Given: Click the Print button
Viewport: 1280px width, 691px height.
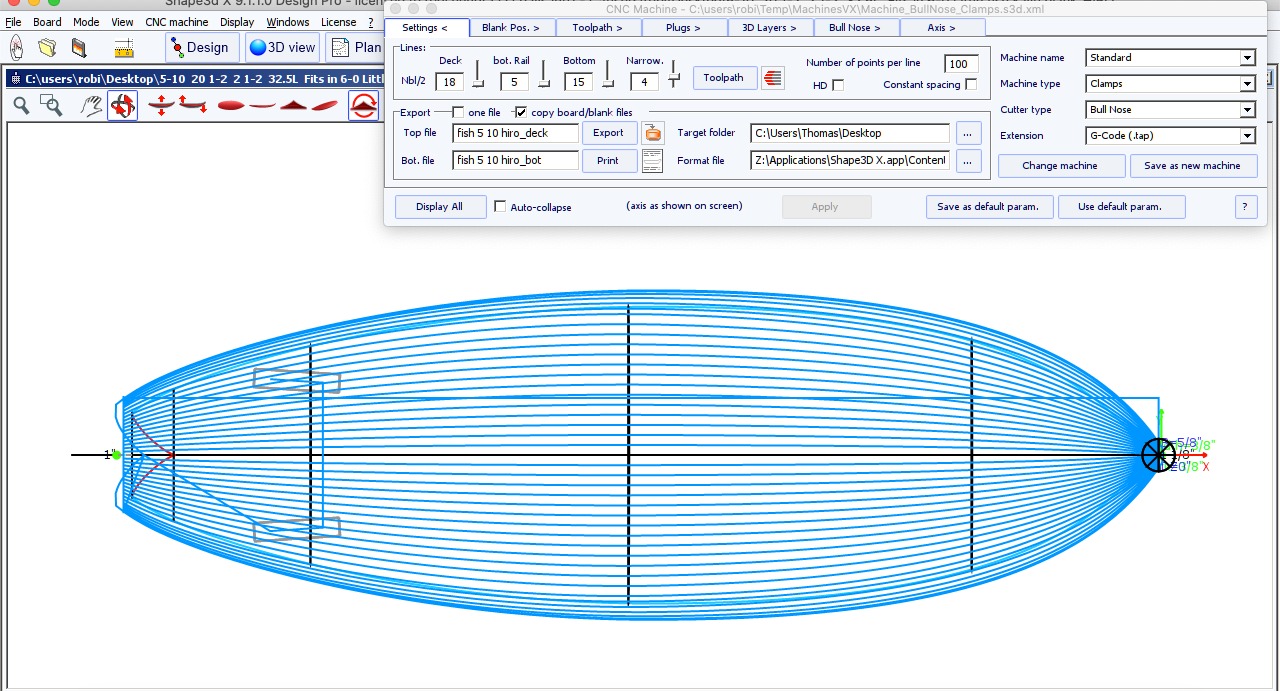Looking at the screenshot, I should pos(608,160).
